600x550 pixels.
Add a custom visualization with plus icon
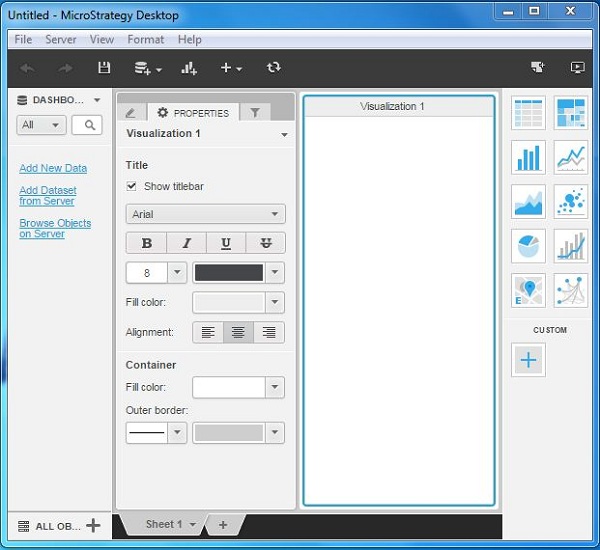[528, 360]
